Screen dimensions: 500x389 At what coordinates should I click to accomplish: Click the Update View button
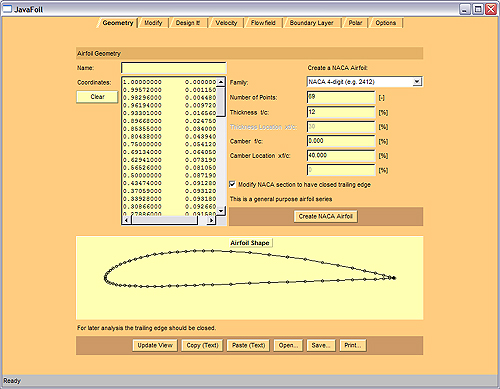[155, 345]
